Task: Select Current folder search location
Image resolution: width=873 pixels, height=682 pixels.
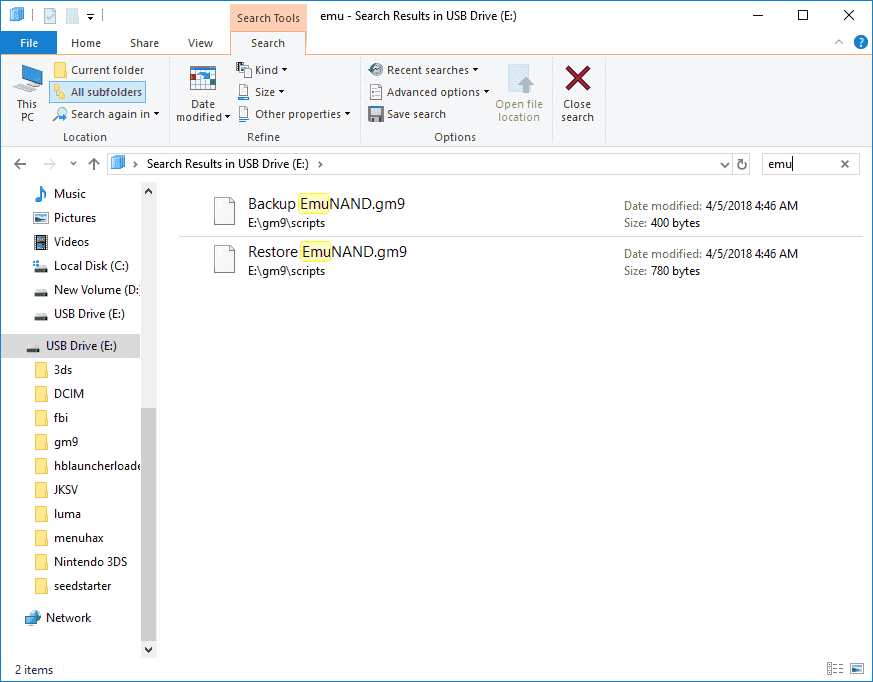Action: click(x=99, y=70)
